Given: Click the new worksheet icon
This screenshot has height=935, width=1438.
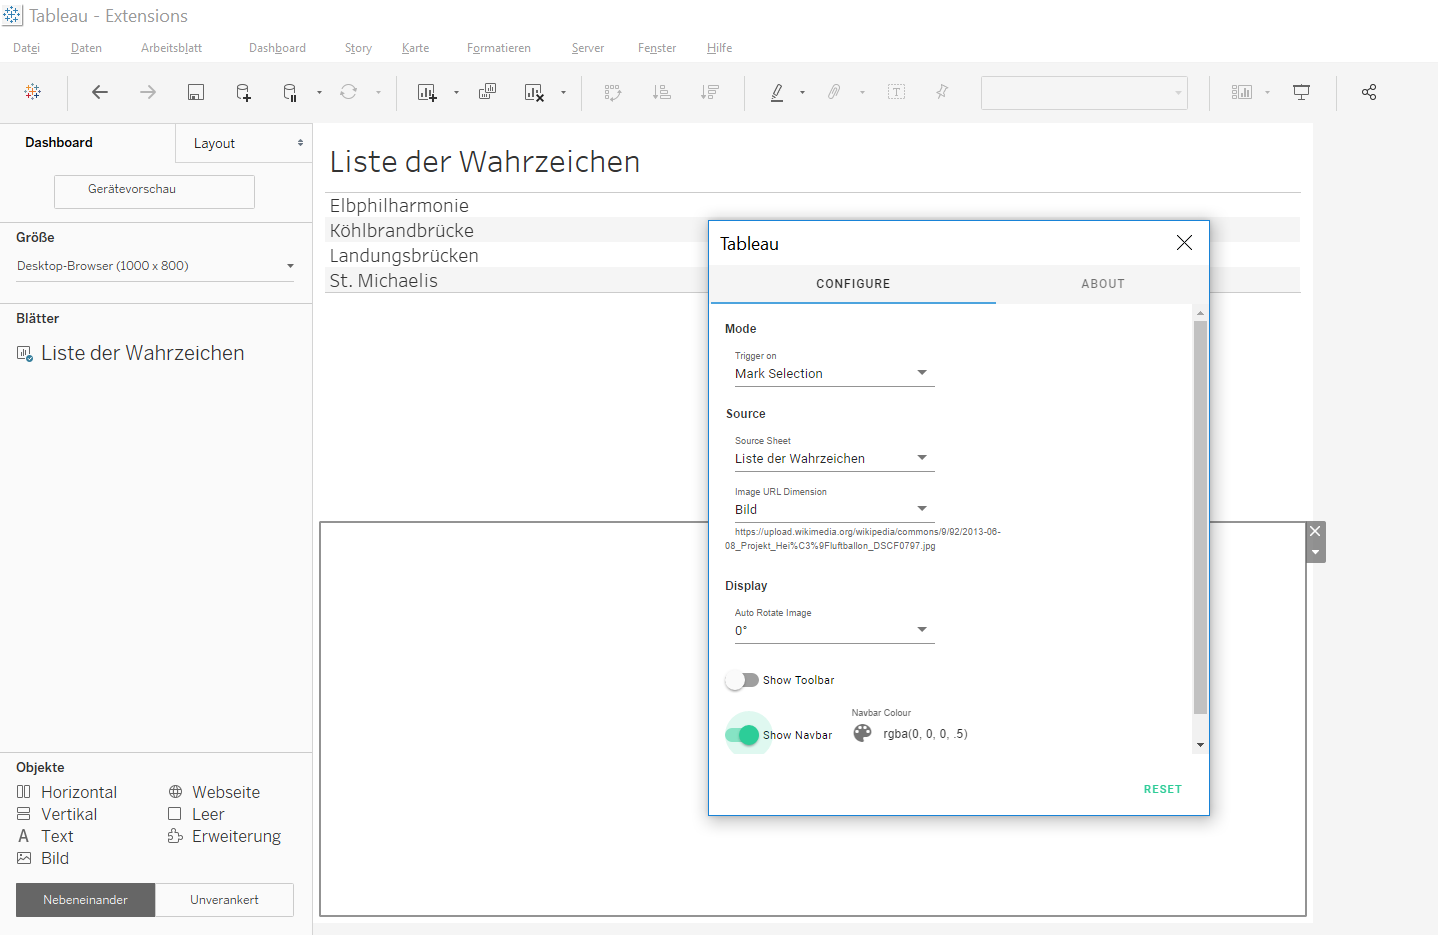Looking at the screenshot, I should (427, 92).
